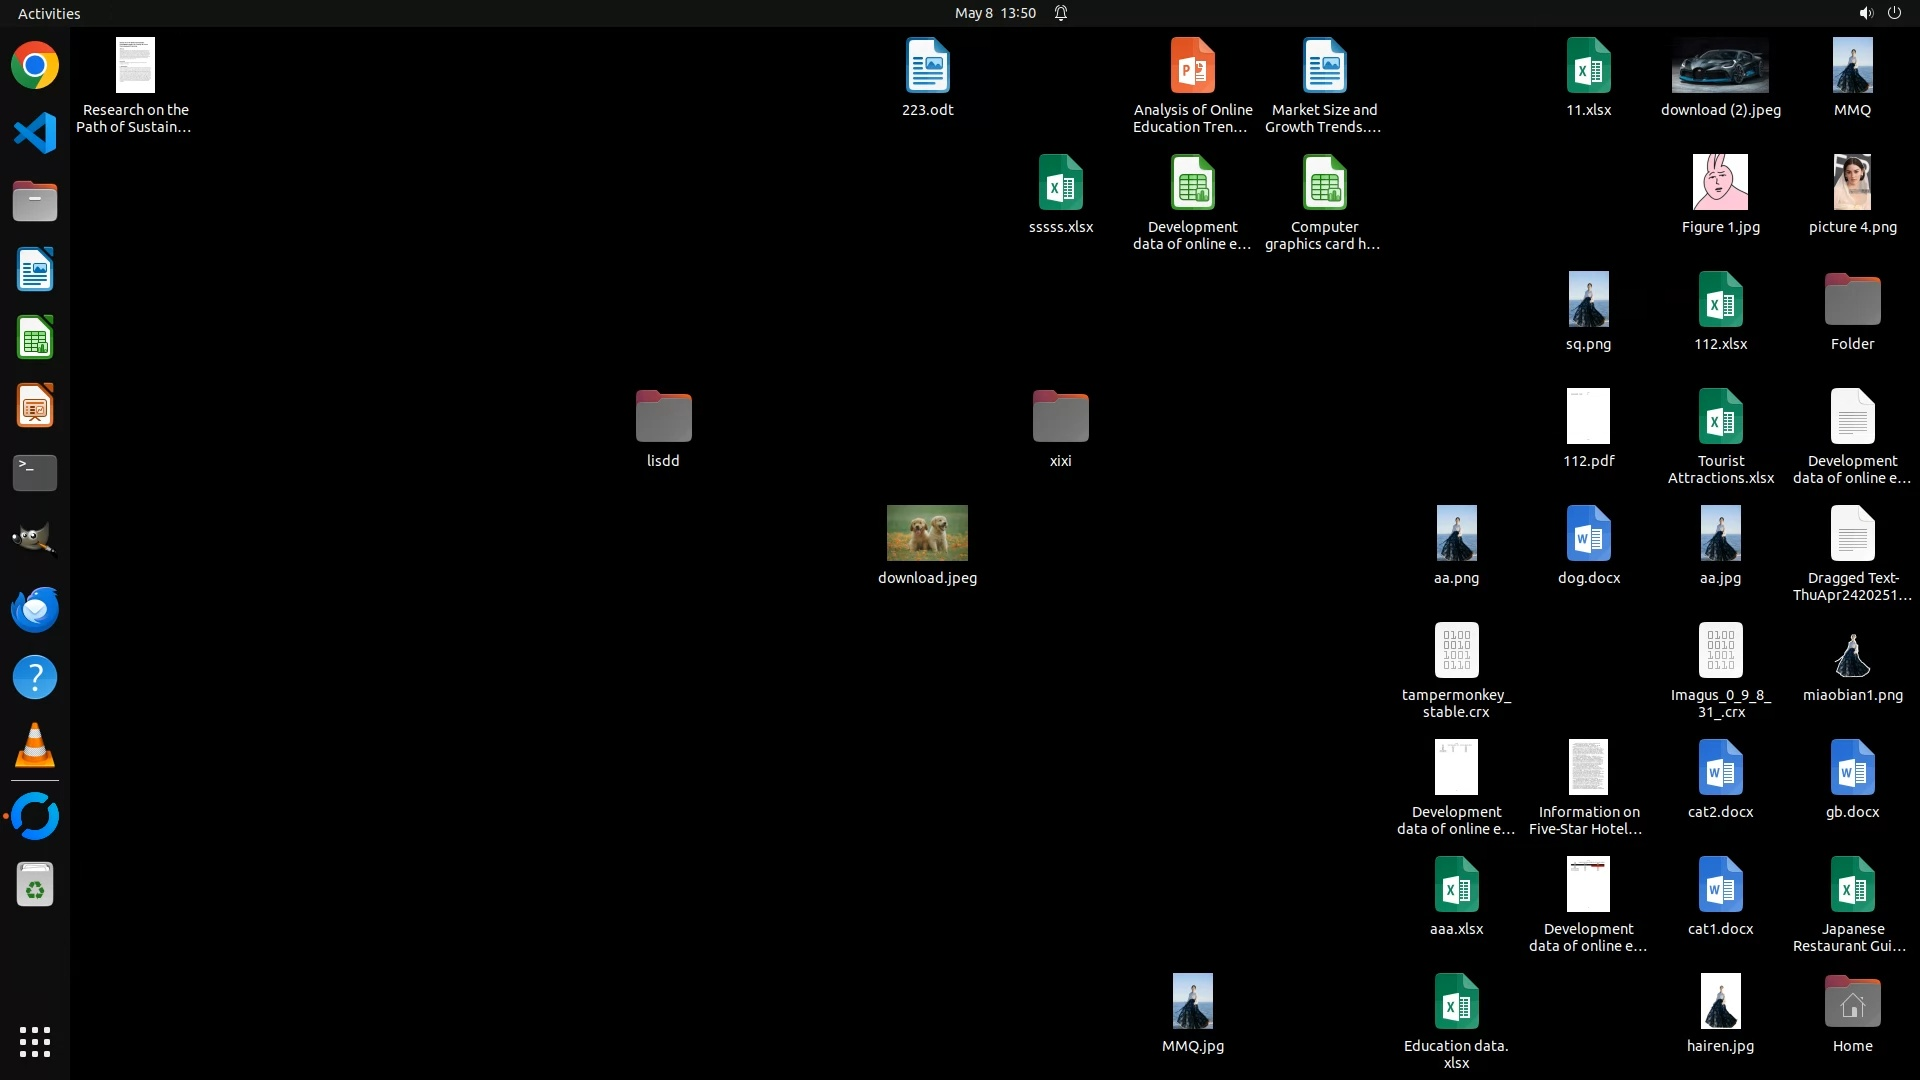Open the Trash dock icon

(35, 886)
